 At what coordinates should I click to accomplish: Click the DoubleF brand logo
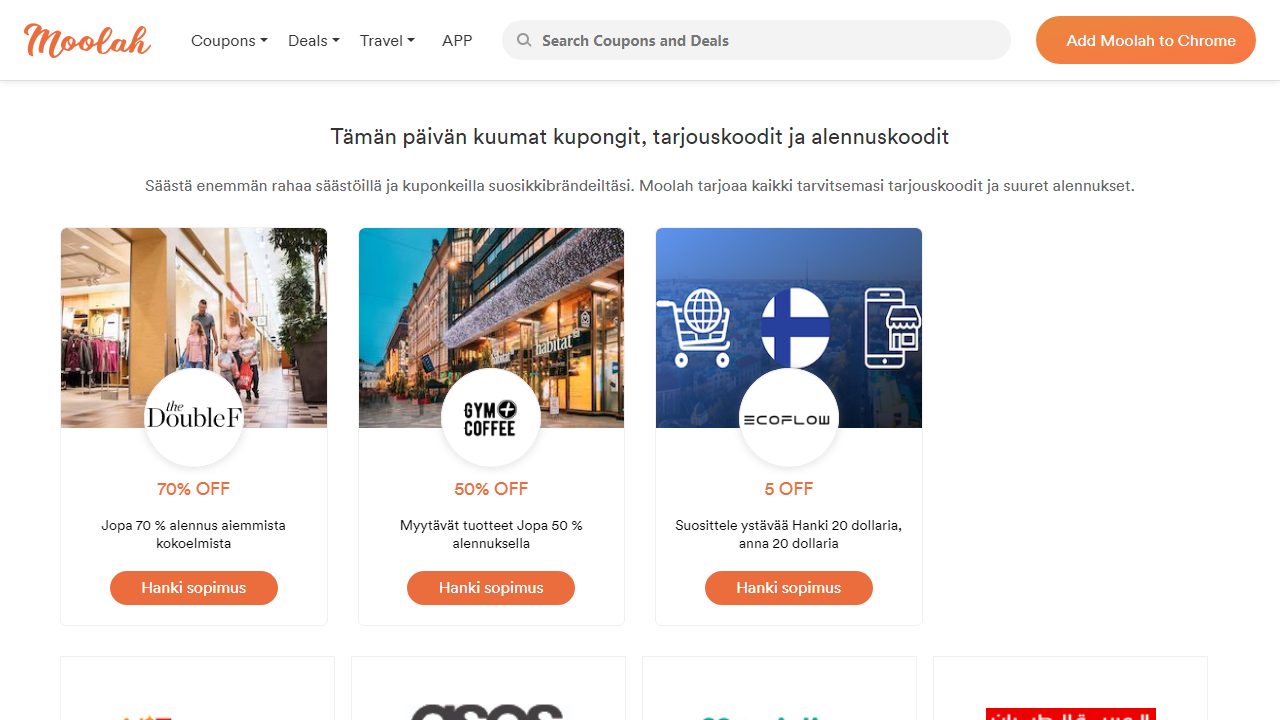coord(194,417)
